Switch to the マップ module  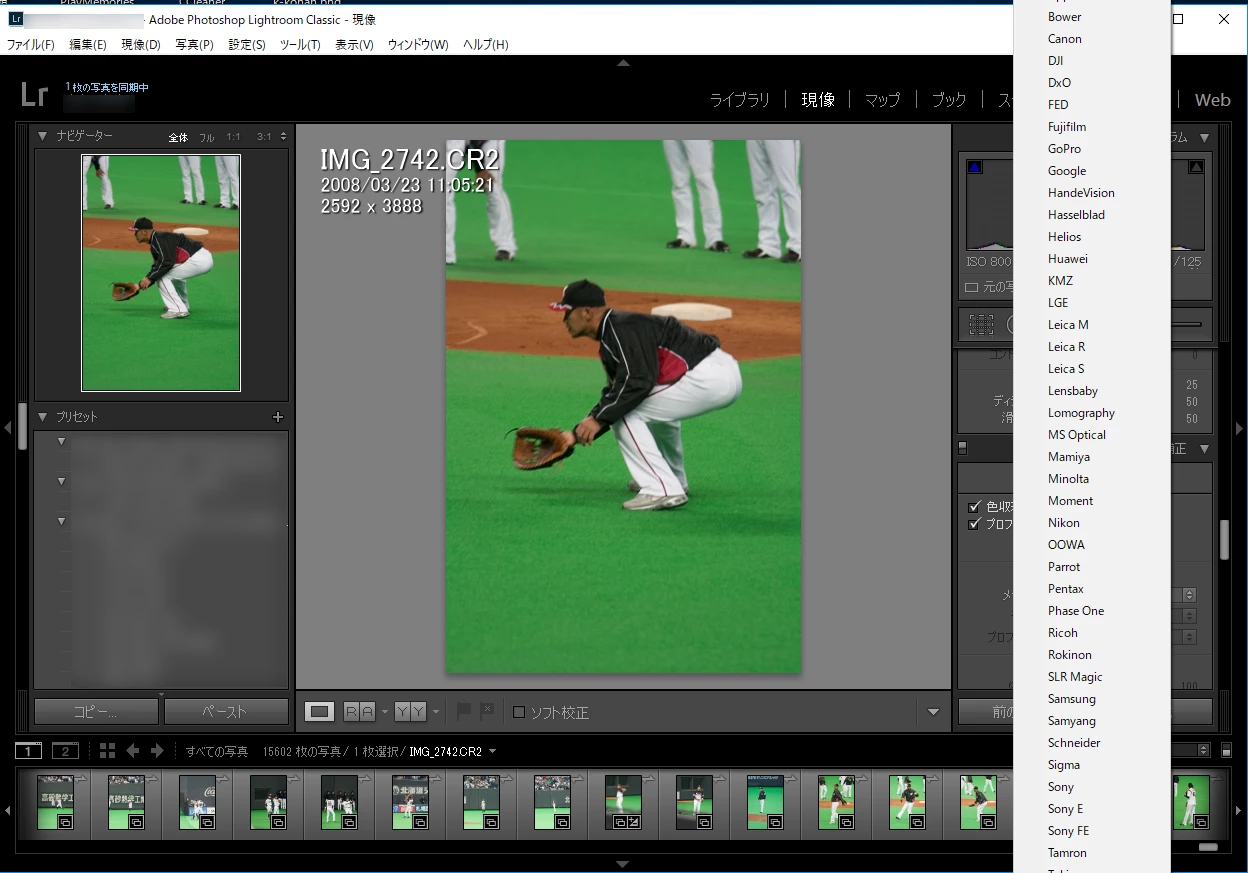point(882,100)
